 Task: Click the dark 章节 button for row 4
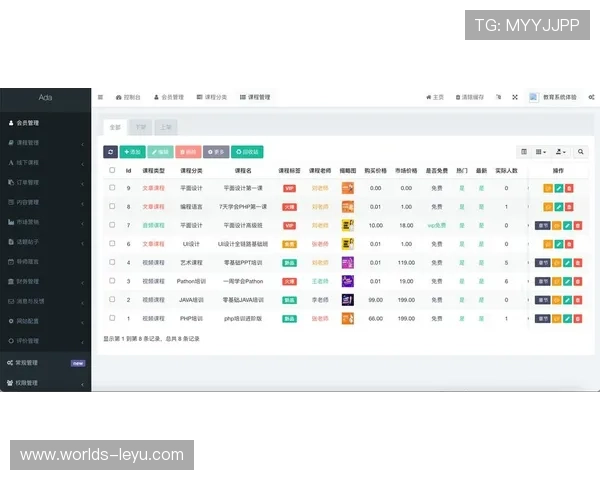click(x=543, y=263)
